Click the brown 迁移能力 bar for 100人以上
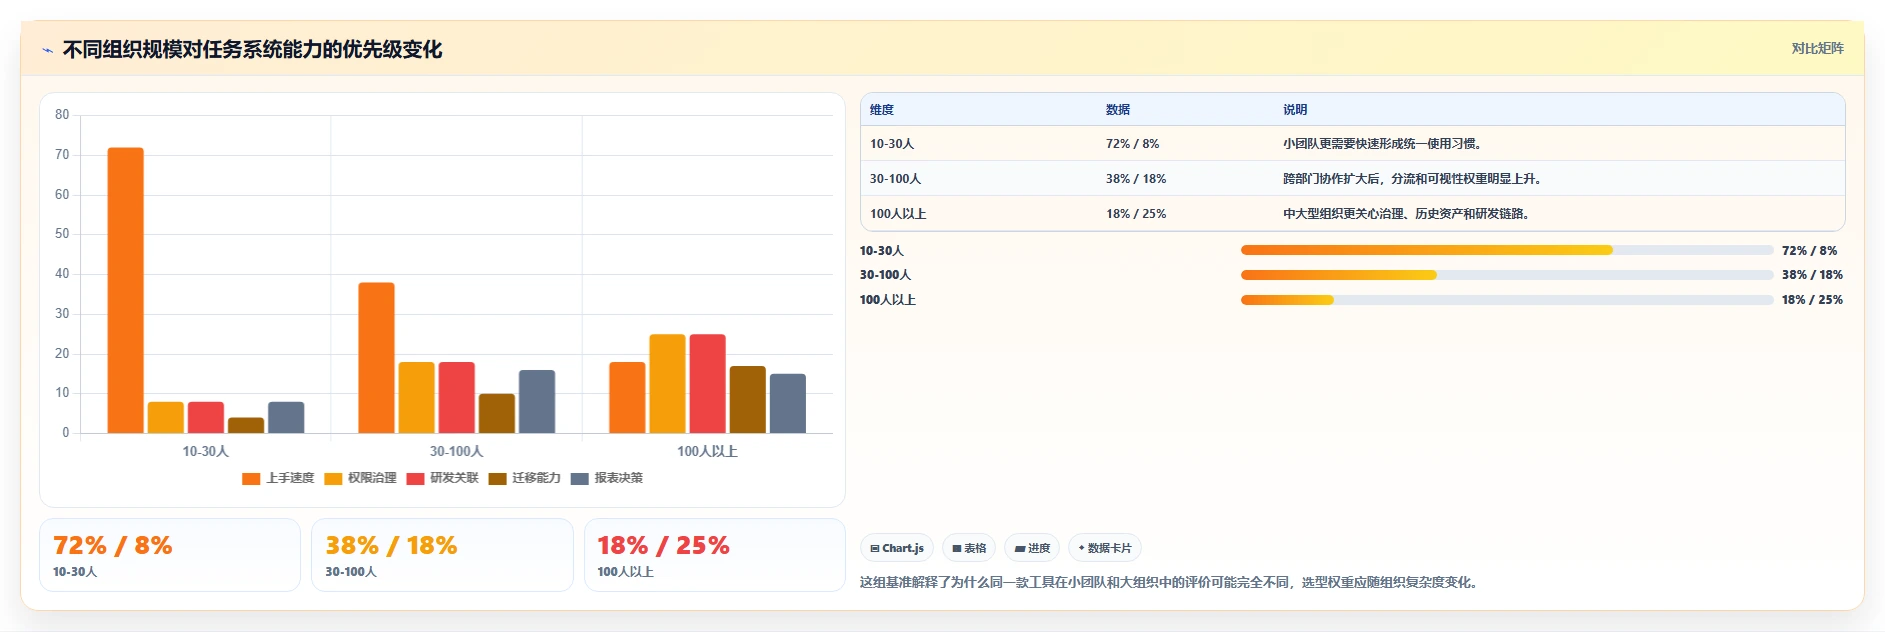 (x=748, y=400)
